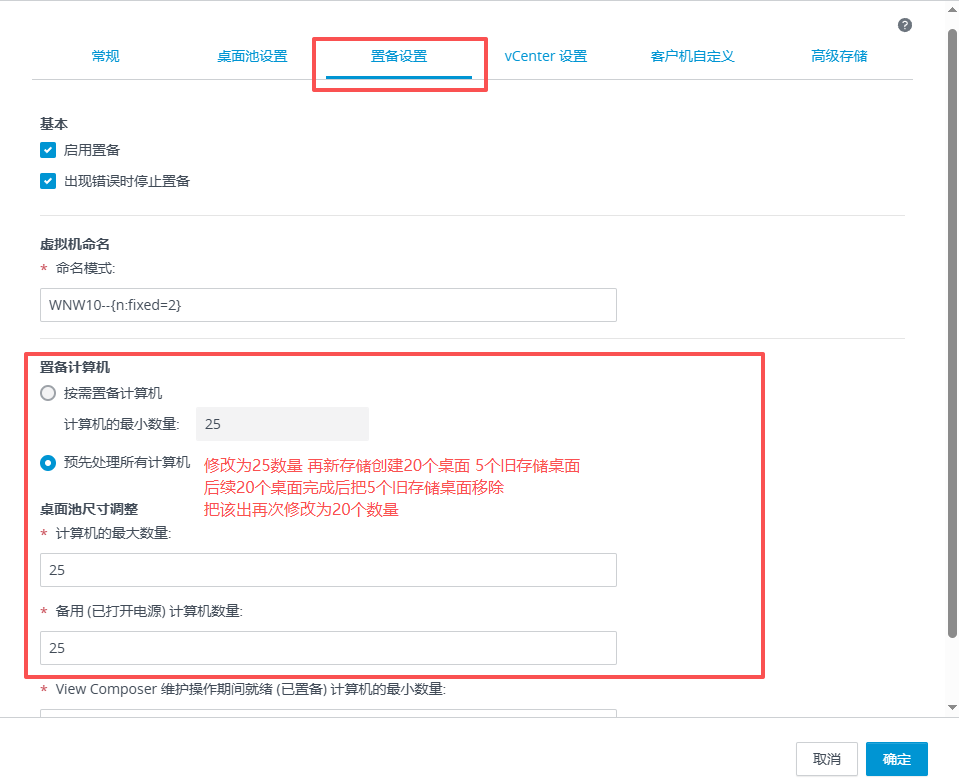Uncheck the 启用置备 checkbox
This screenshot has height=784, width=959.
(x=47, y=150)
